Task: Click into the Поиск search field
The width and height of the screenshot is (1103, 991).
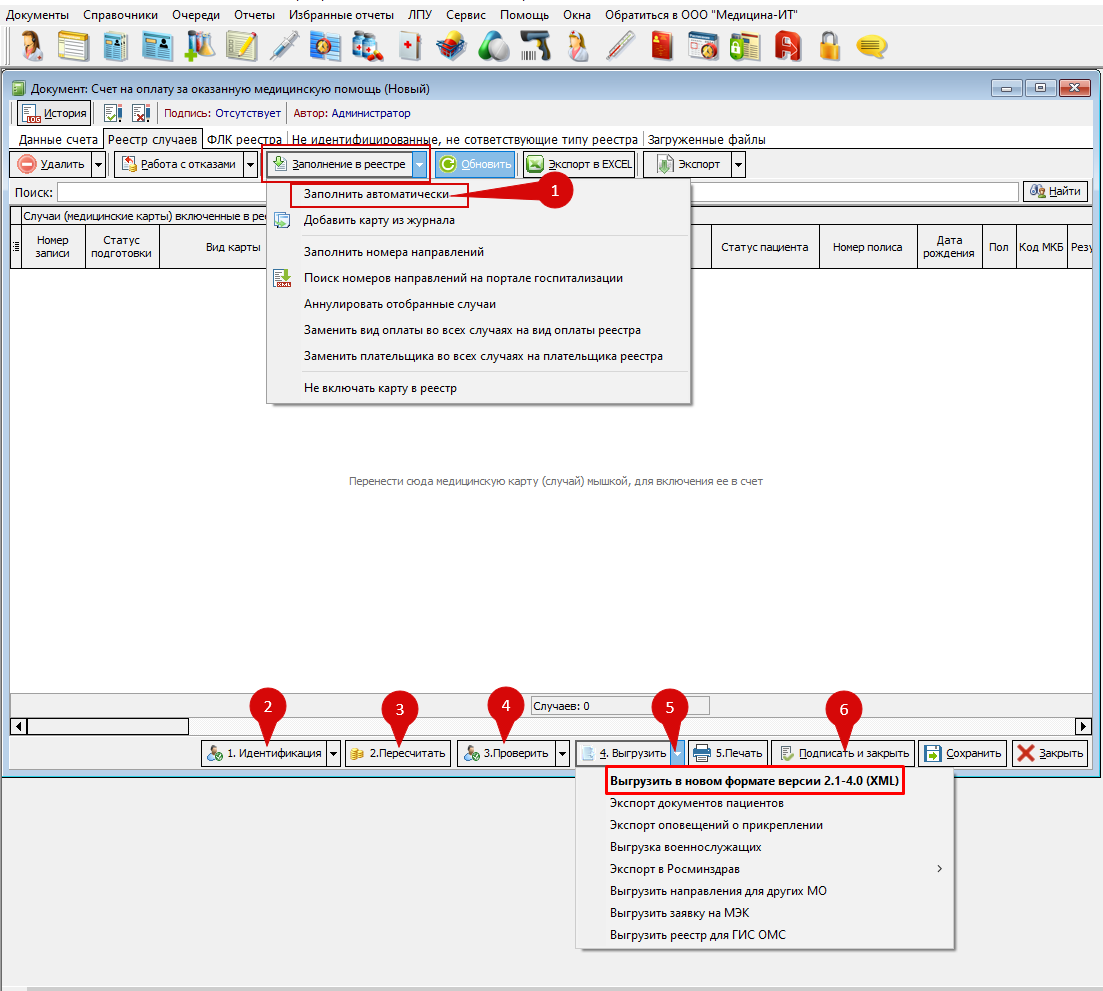Action: click(537, 192)
